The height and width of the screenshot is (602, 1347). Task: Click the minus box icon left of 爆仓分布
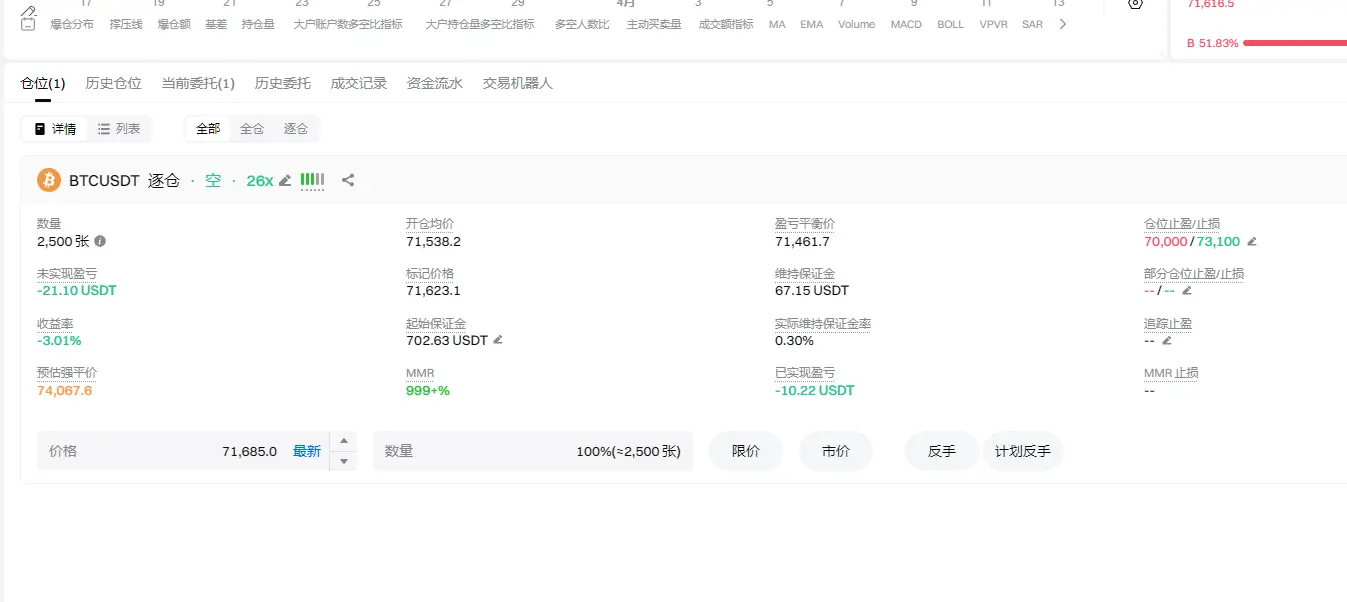[28, 24]
